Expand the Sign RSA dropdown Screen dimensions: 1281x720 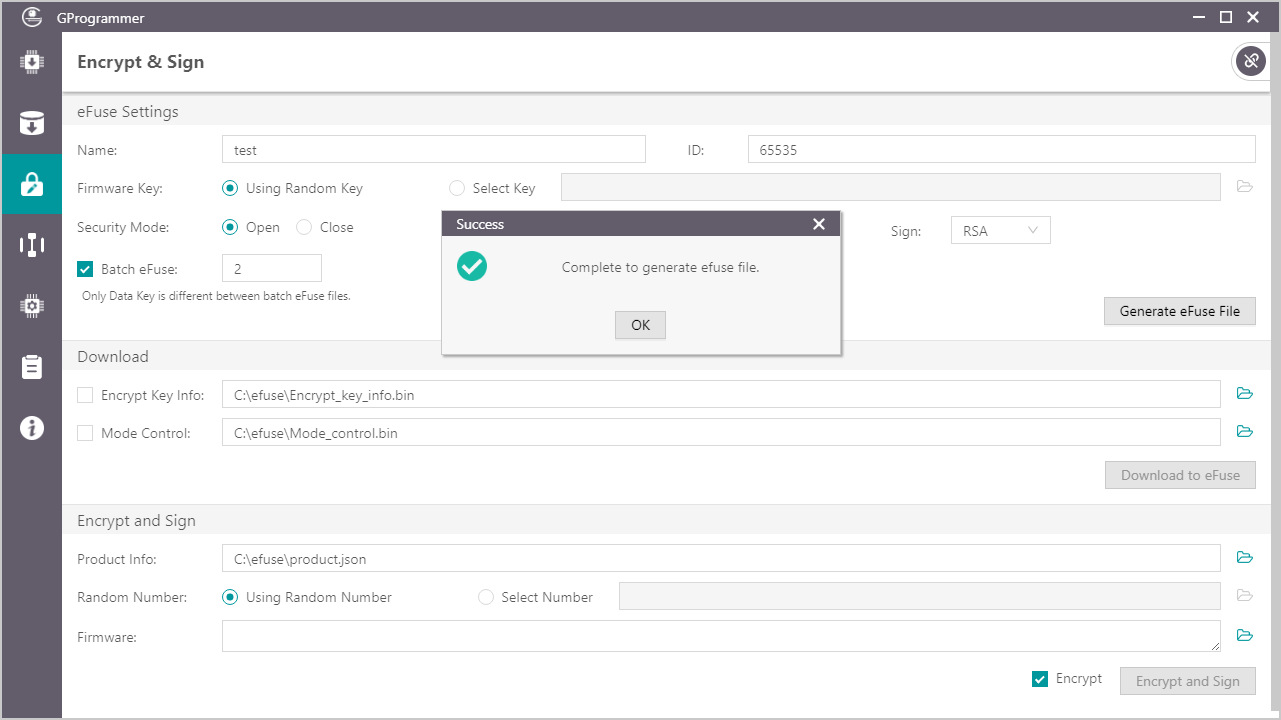click(x=1000, y=231)
